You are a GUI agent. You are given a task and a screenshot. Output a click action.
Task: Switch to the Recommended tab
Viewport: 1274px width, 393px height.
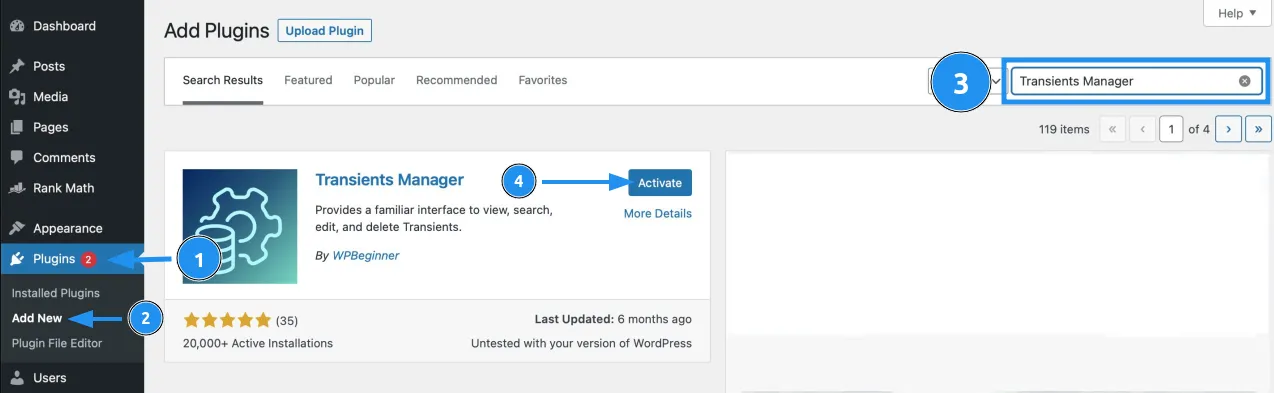click(x=456, y=80)
